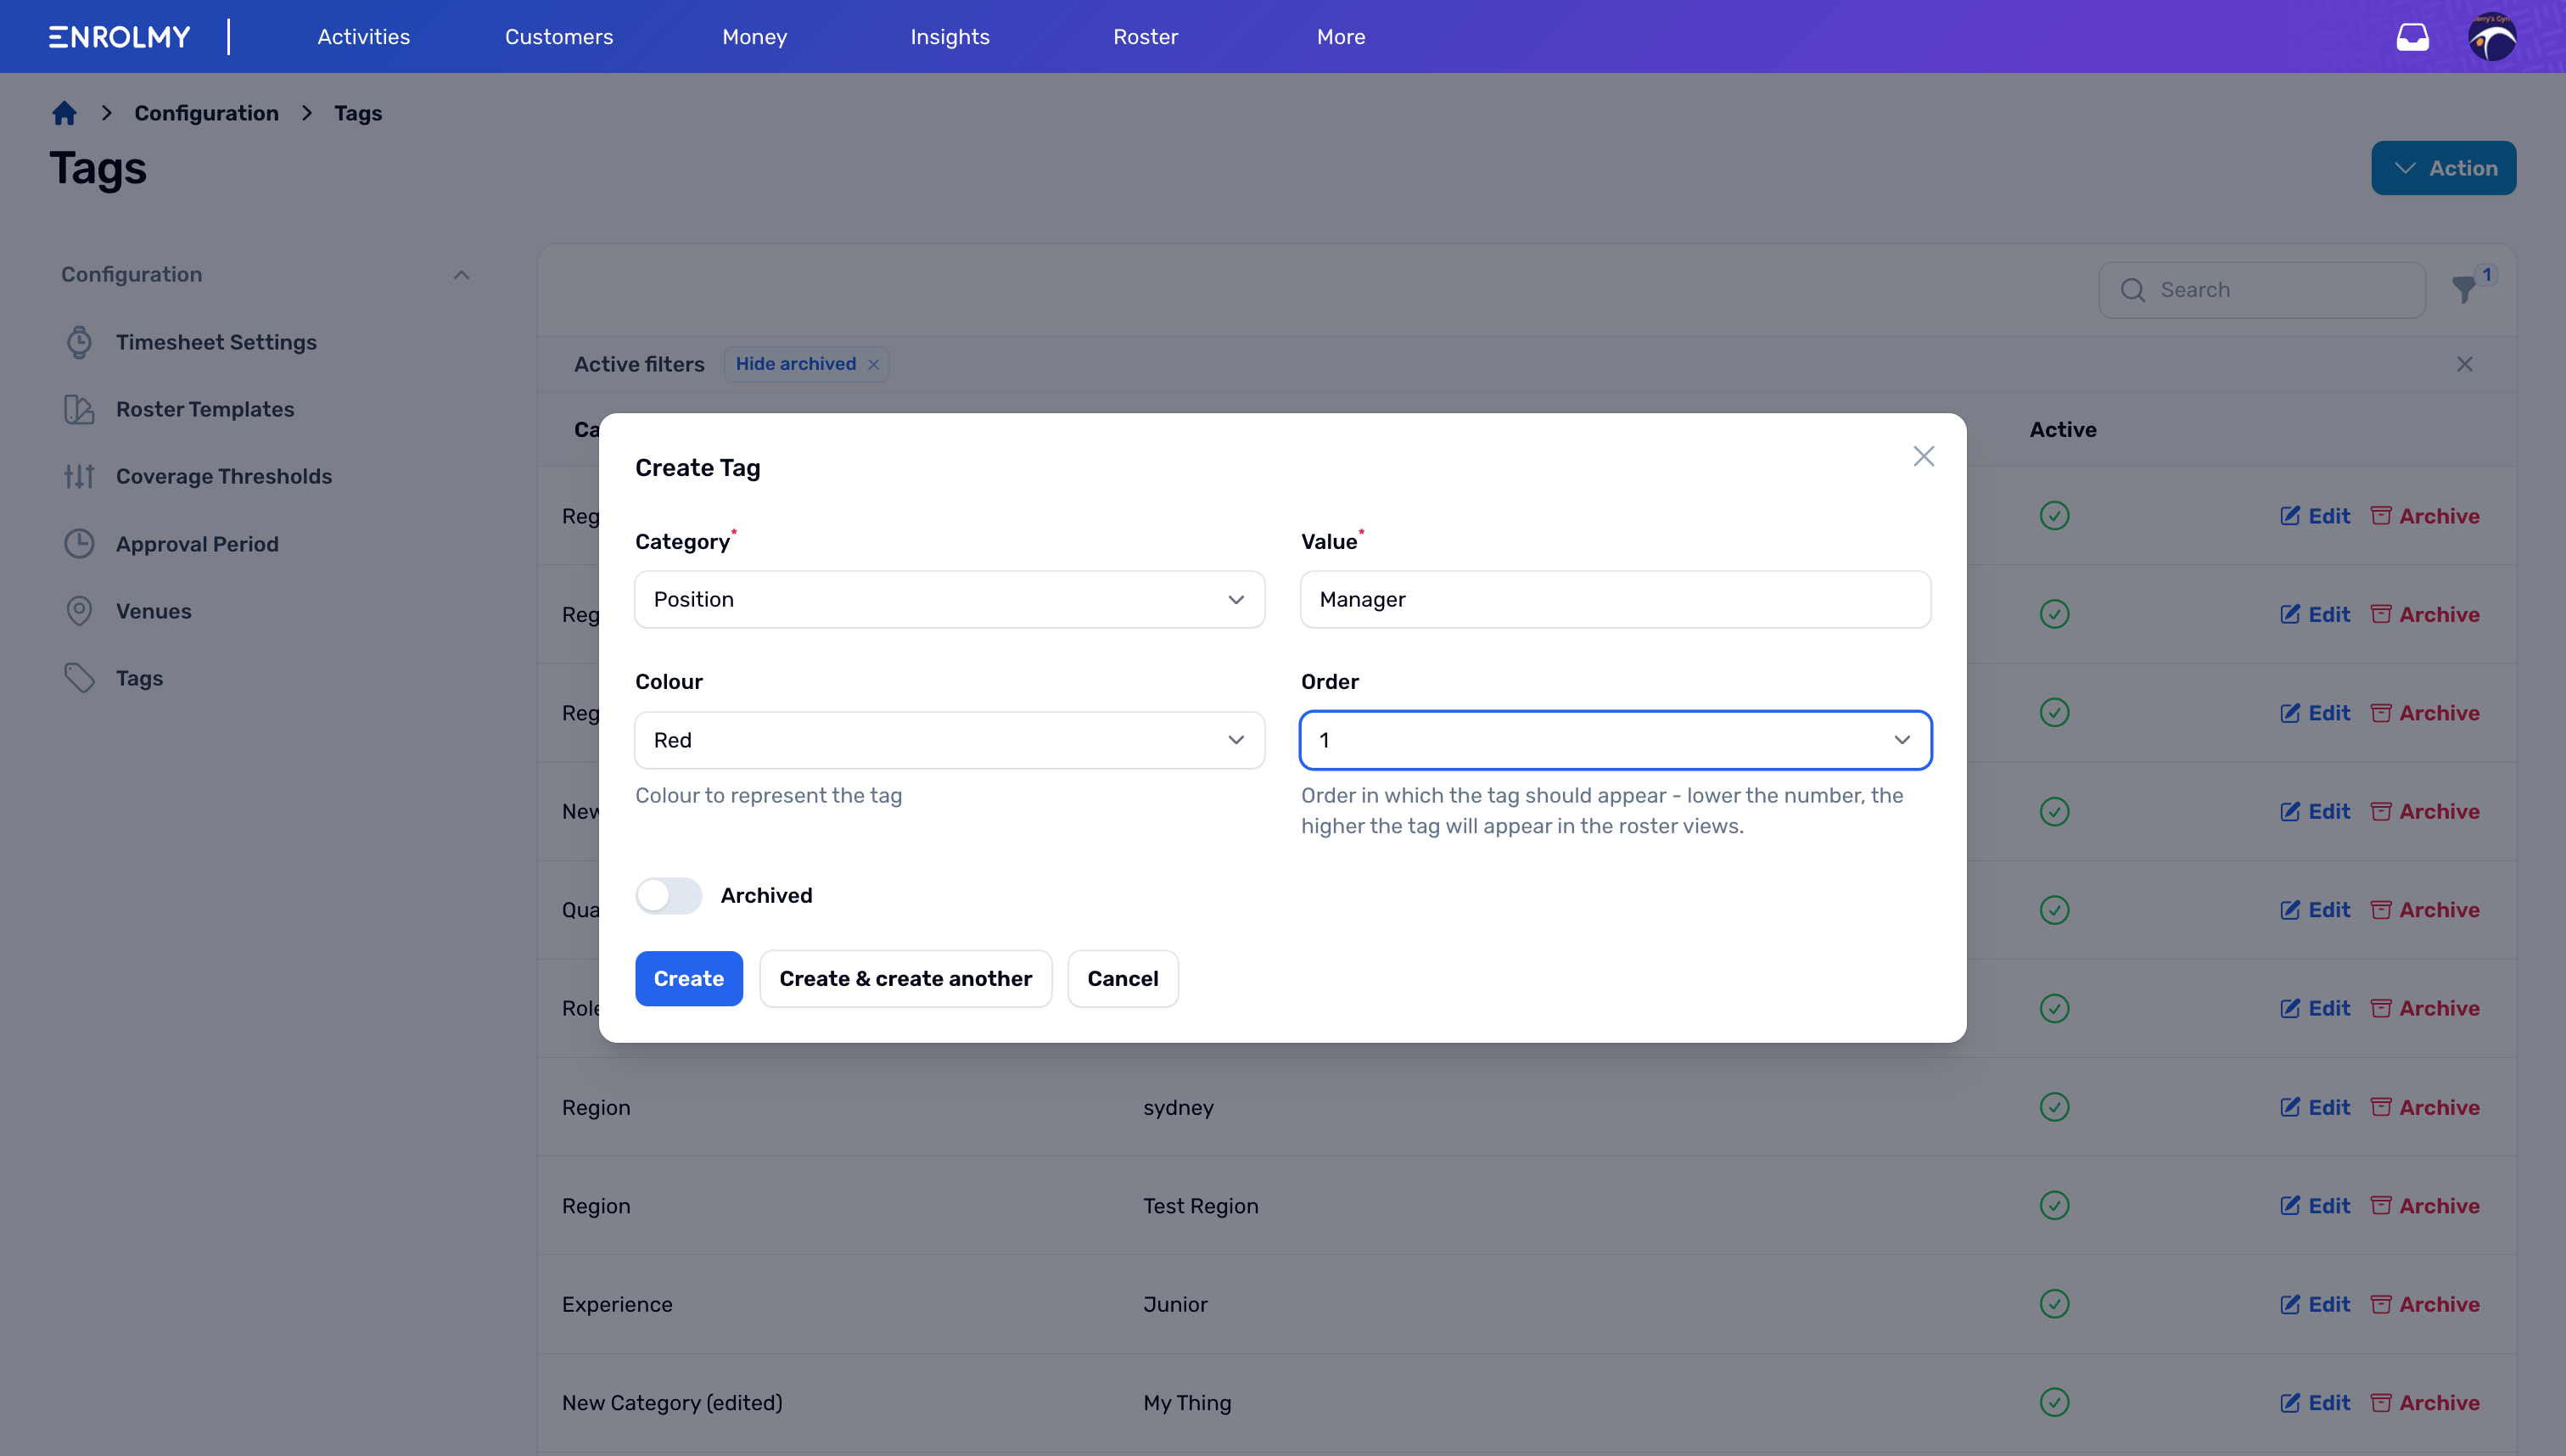Screen dimensions: 2566x1456
Task: Open the Roster menu
Action: [1145, 37]
